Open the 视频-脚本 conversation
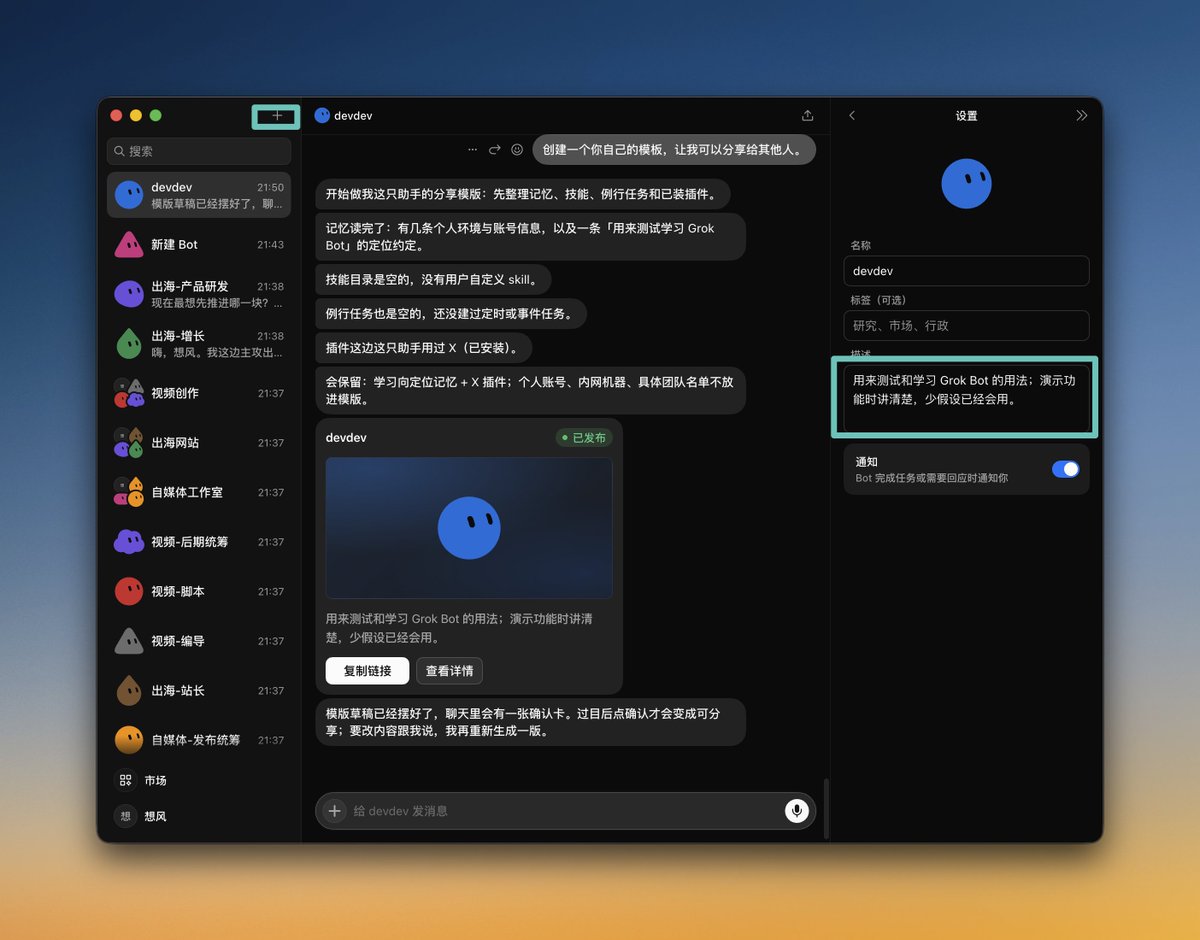This screenshot has height=940, width=1200. 199,591
